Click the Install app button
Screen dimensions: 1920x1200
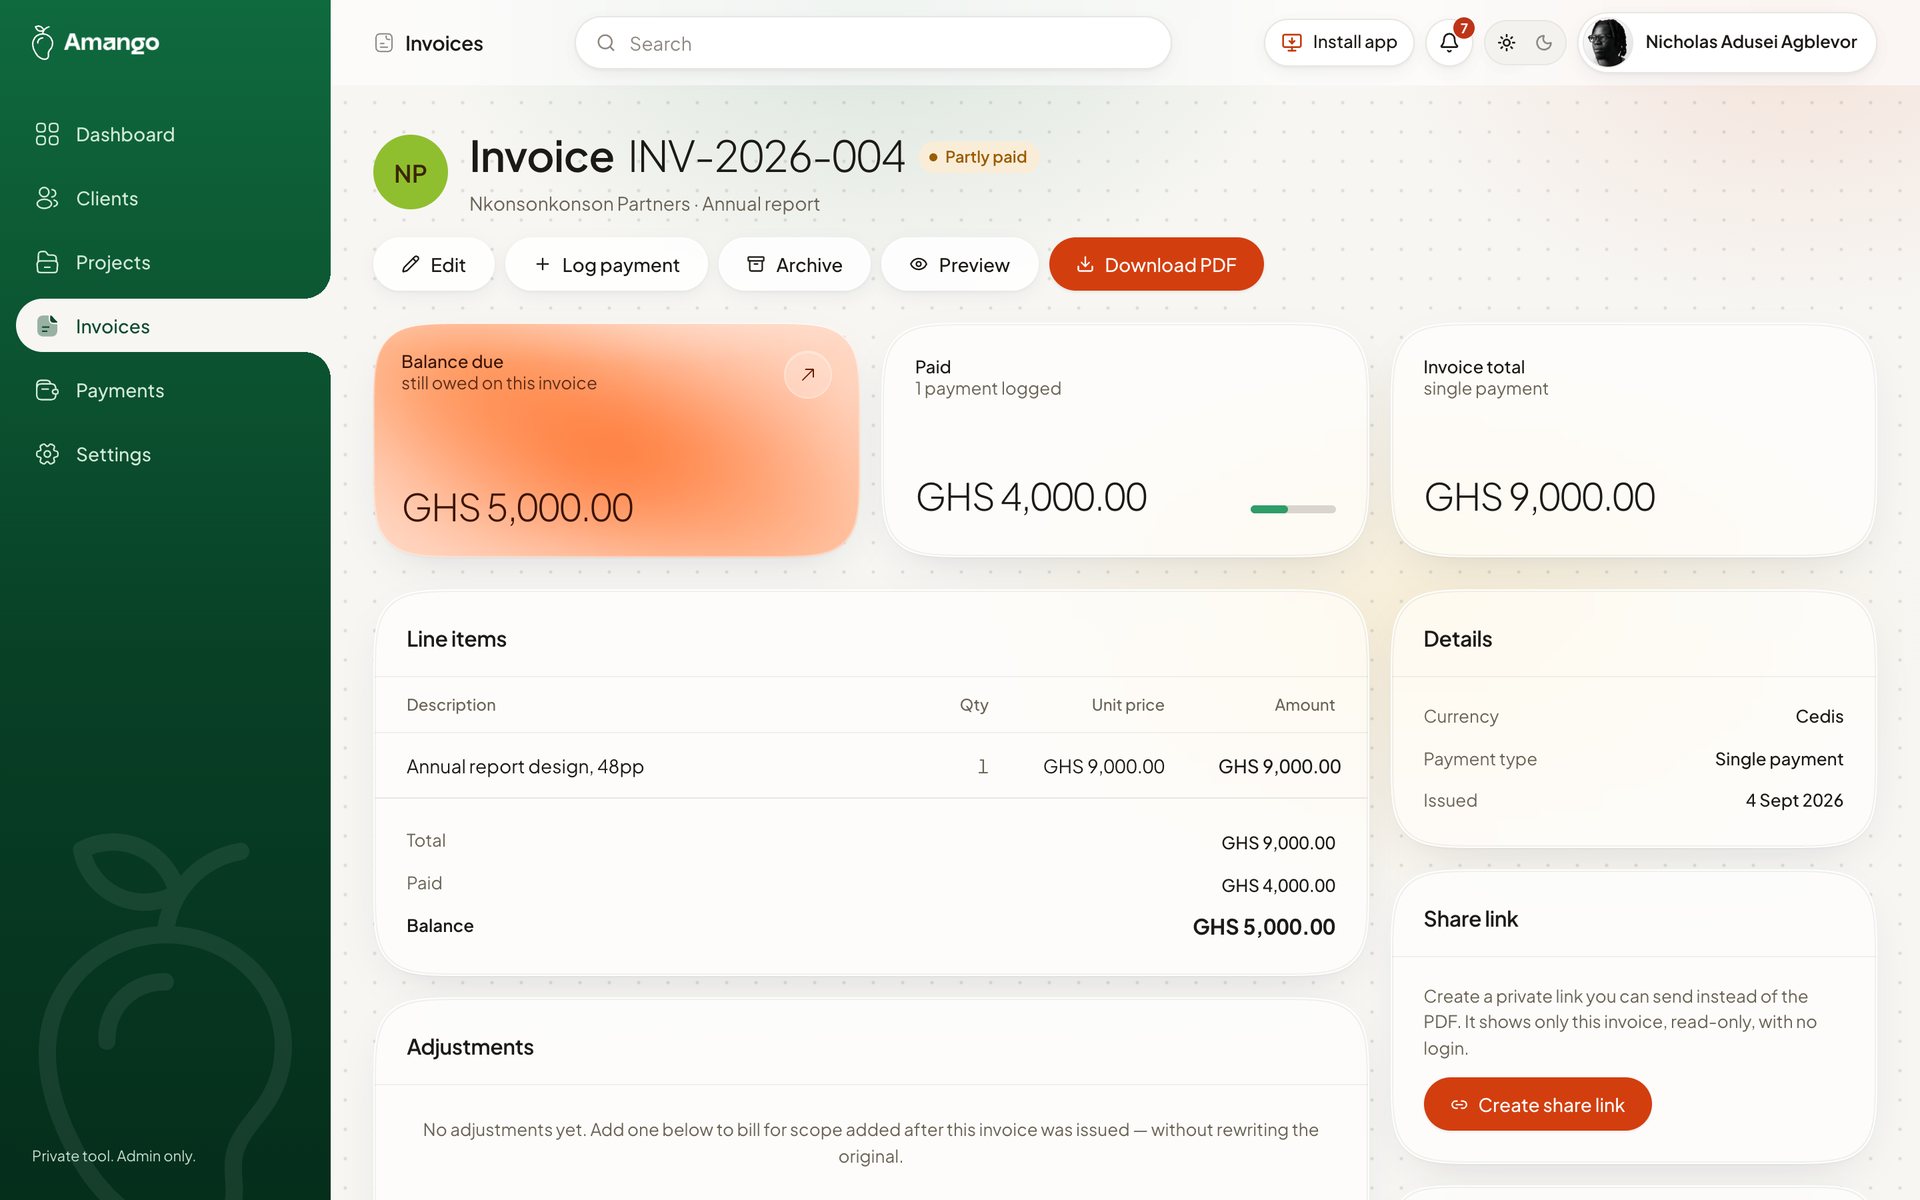pos(1338,42)
